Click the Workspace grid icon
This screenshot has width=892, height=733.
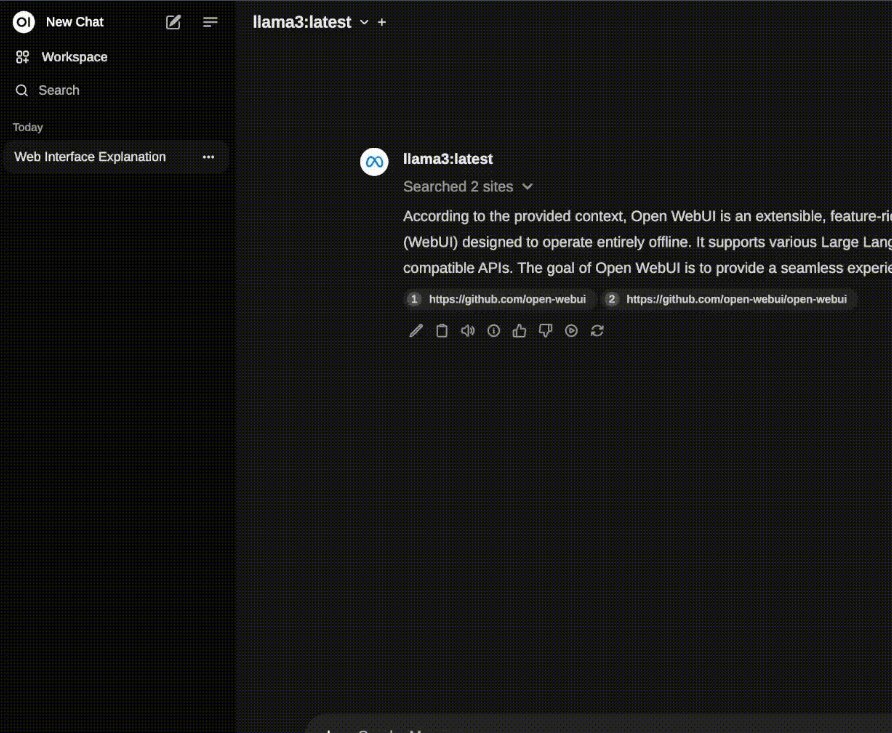click(x=22, y=57)
